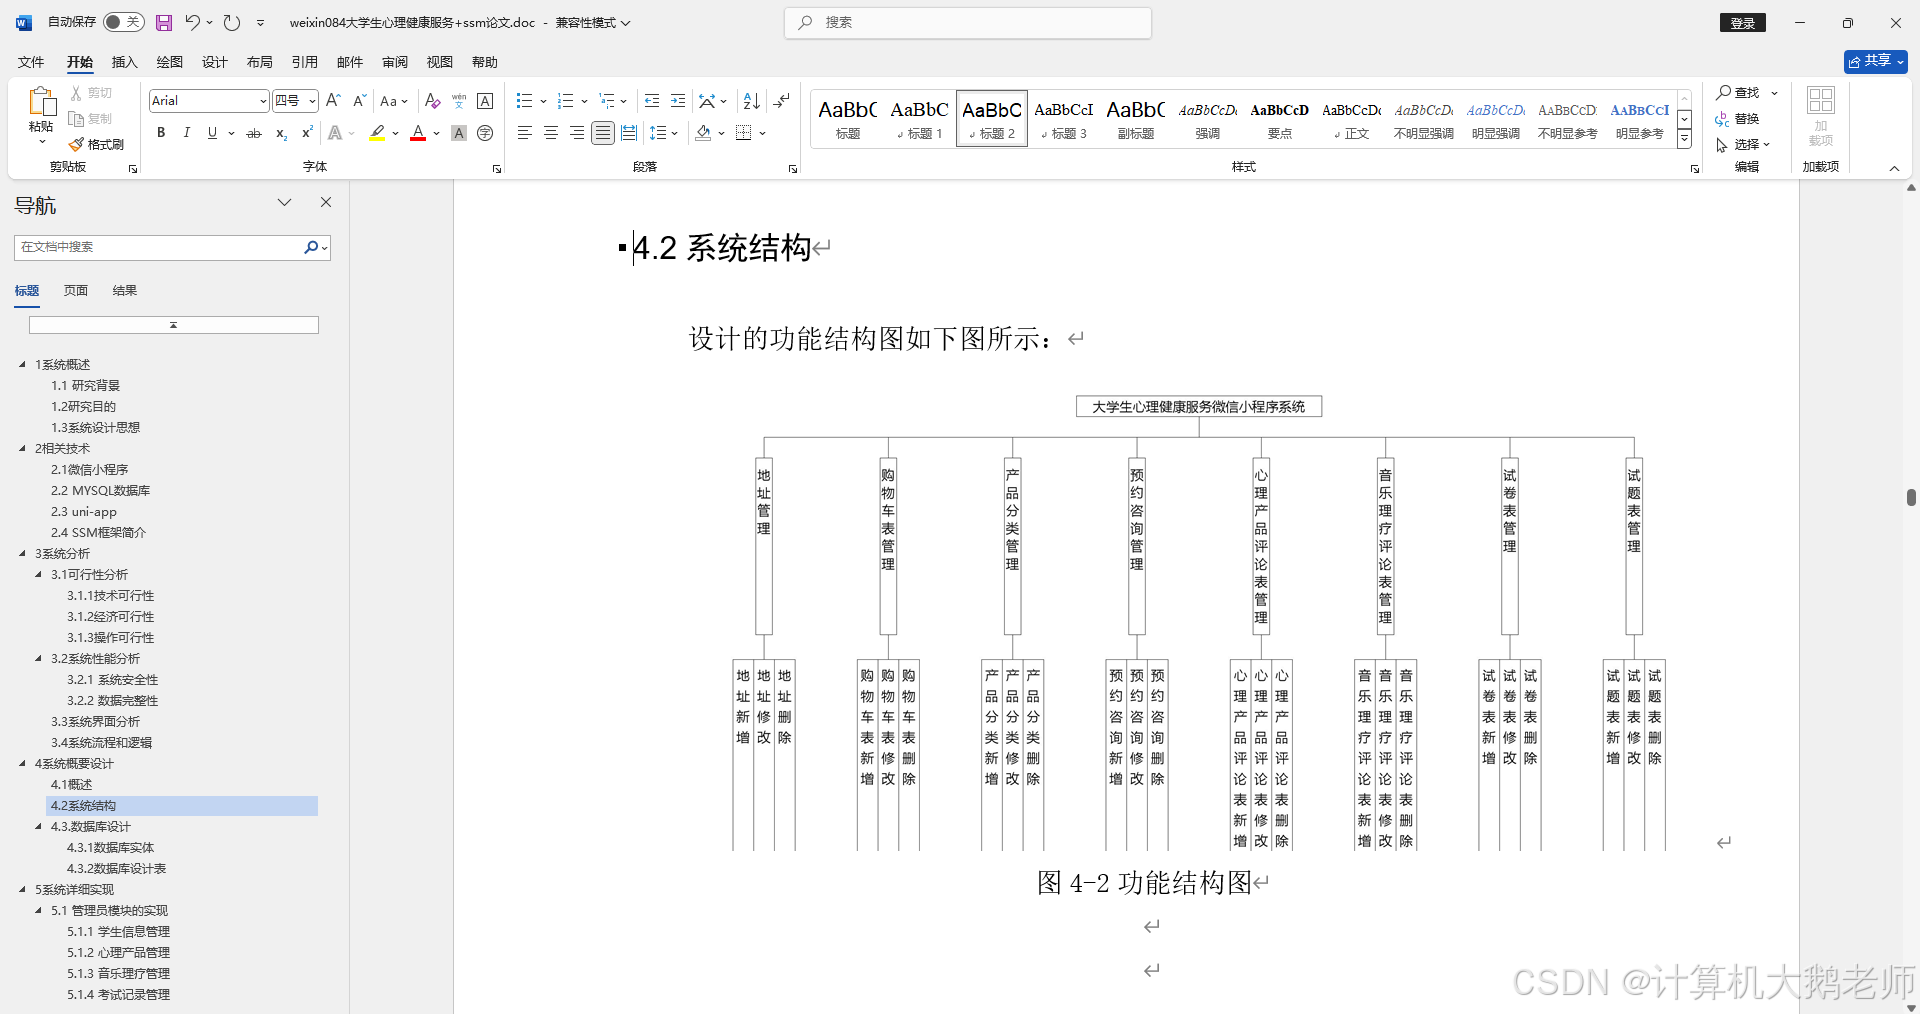Open the font name dropdown

pyautogui.click(x=263, y=101)
